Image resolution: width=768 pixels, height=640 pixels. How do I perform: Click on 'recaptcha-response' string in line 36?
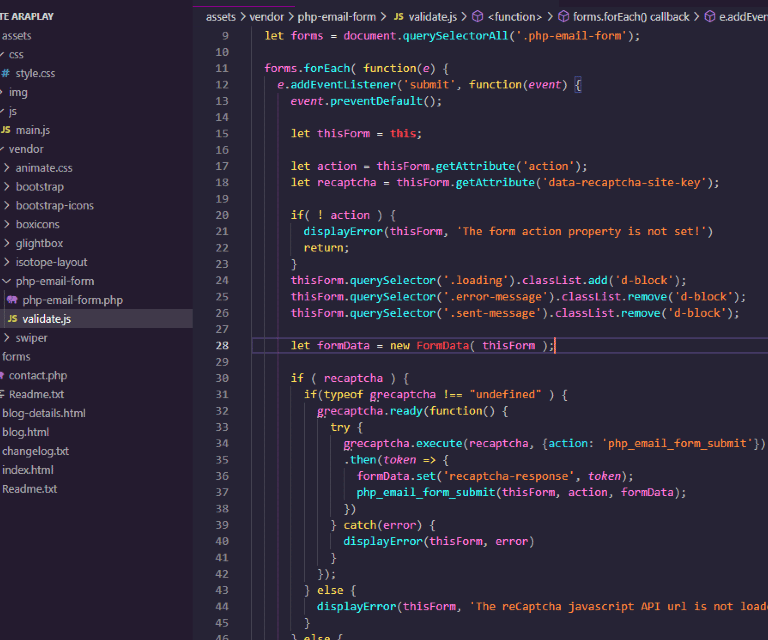coord(509,476)
